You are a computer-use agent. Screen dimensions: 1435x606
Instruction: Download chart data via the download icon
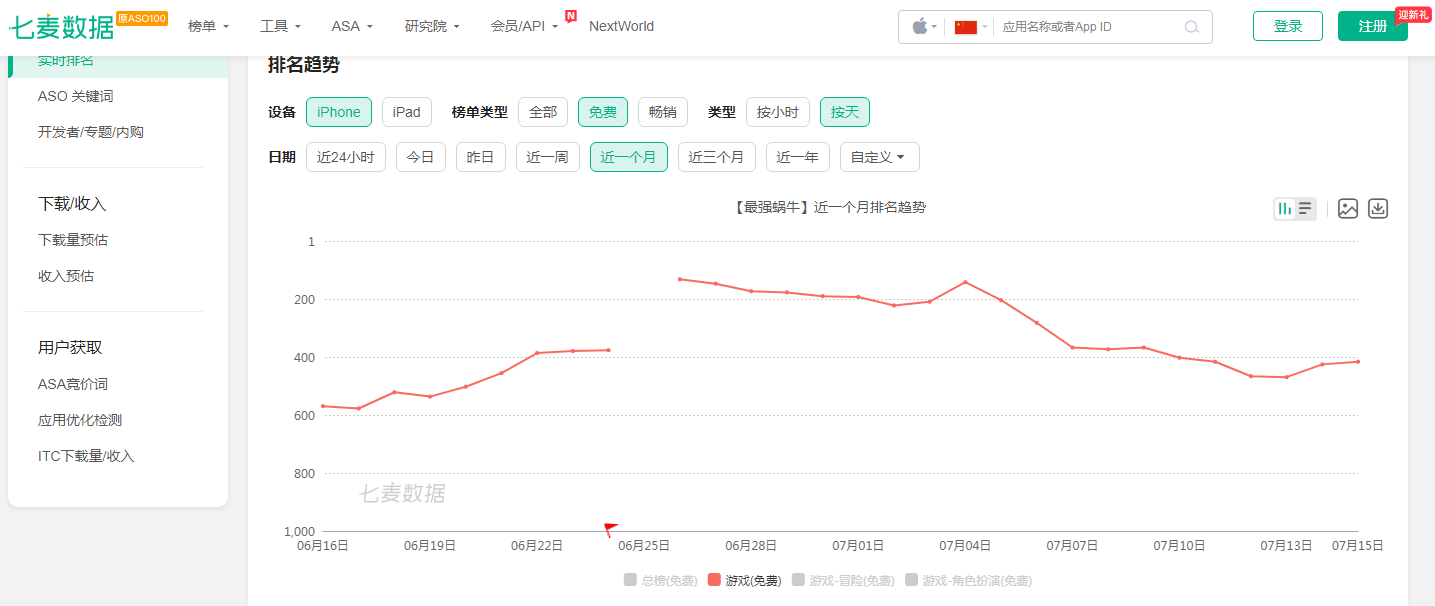1377,208
